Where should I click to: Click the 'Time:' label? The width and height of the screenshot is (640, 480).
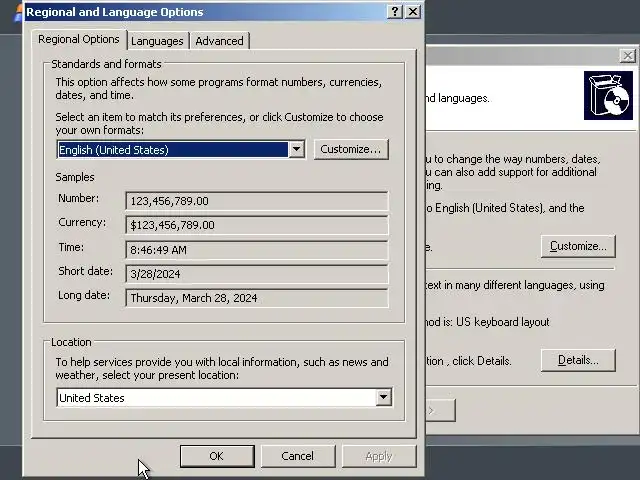[71, 247]
